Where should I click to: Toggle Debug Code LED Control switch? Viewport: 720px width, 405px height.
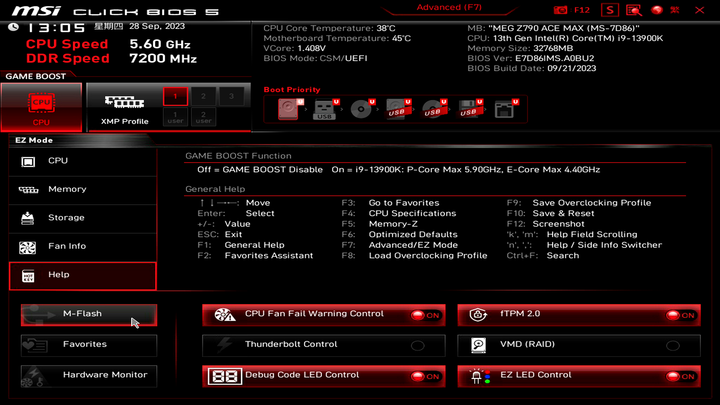426,377
